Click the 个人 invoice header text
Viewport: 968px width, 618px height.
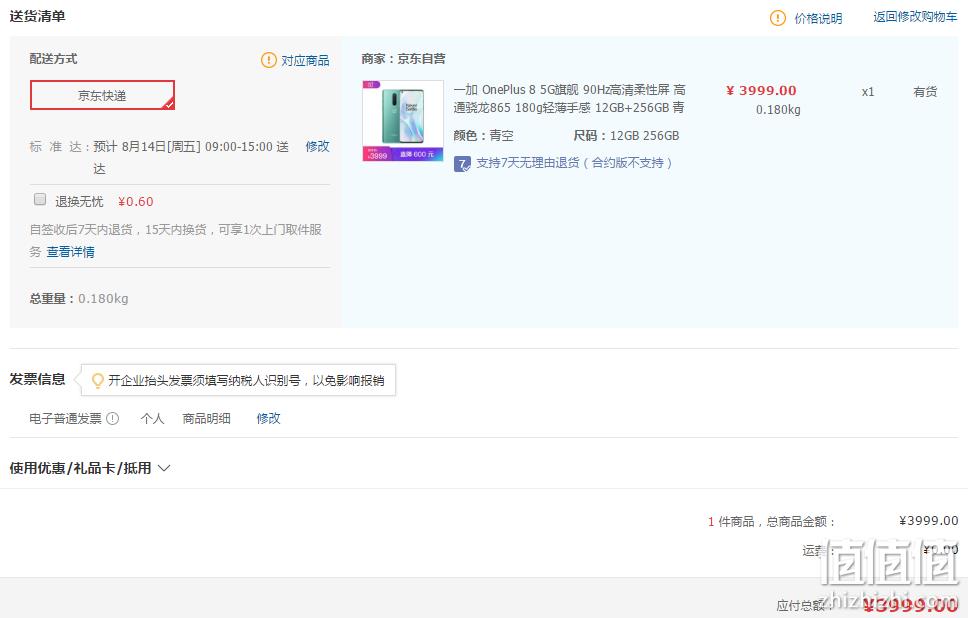(x=152, y=419)
